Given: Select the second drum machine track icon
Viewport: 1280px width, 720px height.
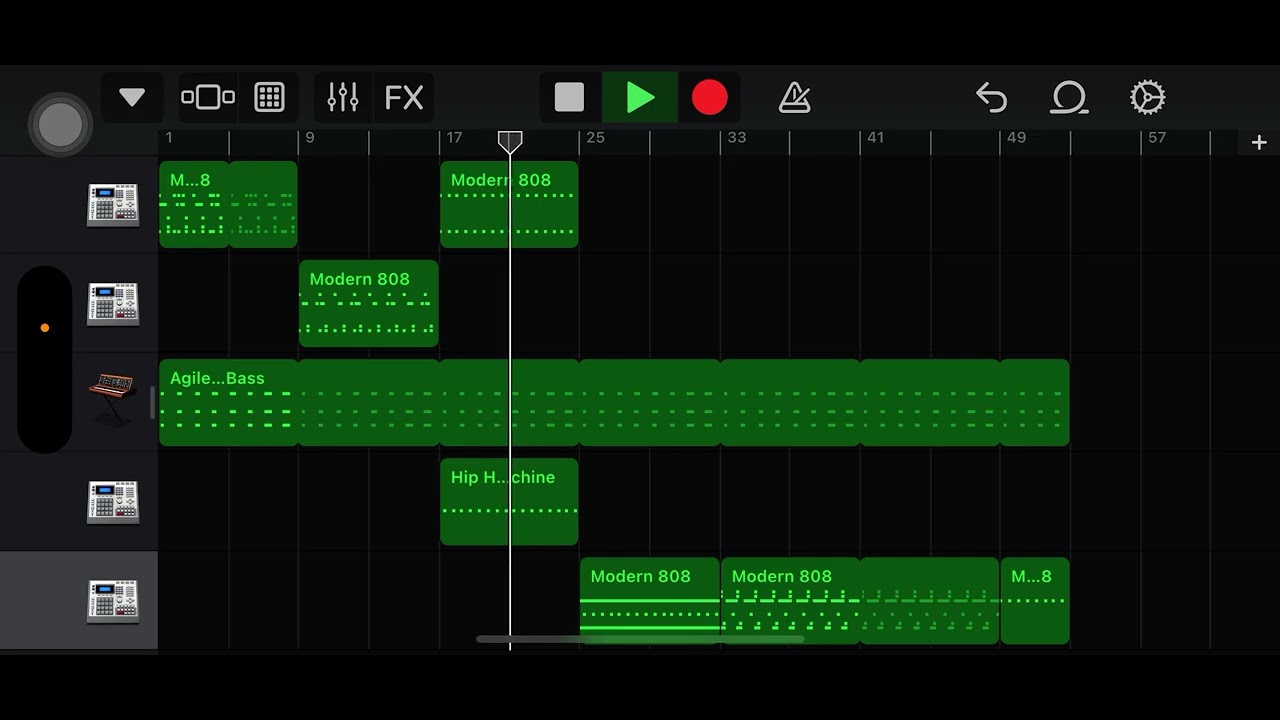Looking at the screenshot, I should (113, 304).
